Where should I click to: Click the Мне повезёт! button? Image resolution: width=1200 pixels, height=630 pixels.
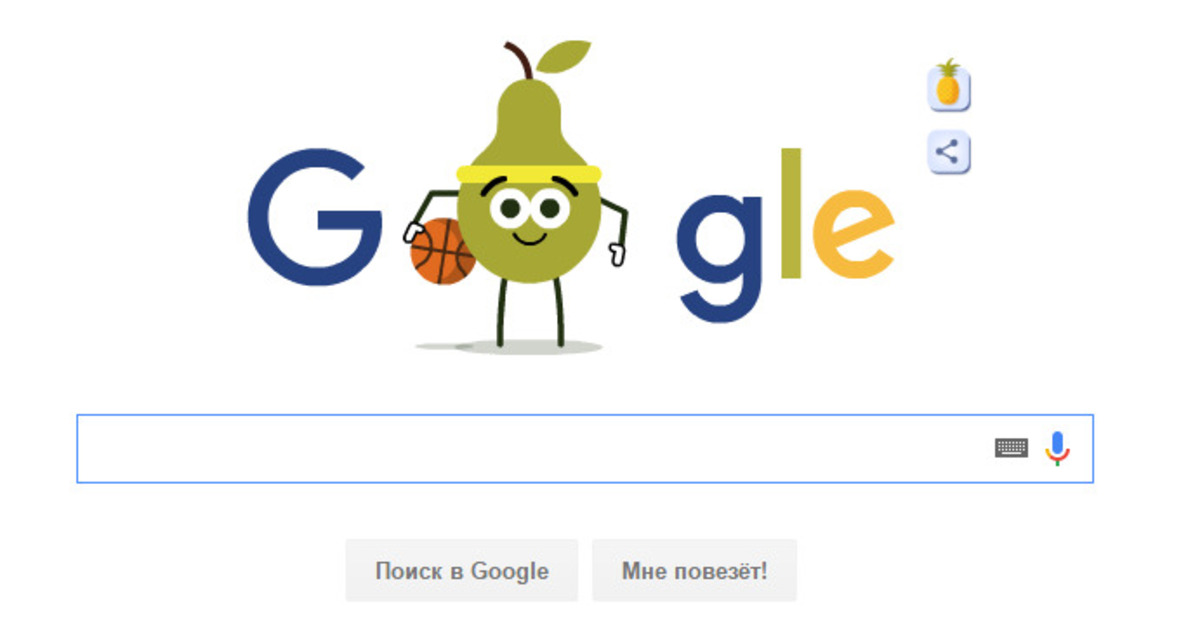pos(694,571)
